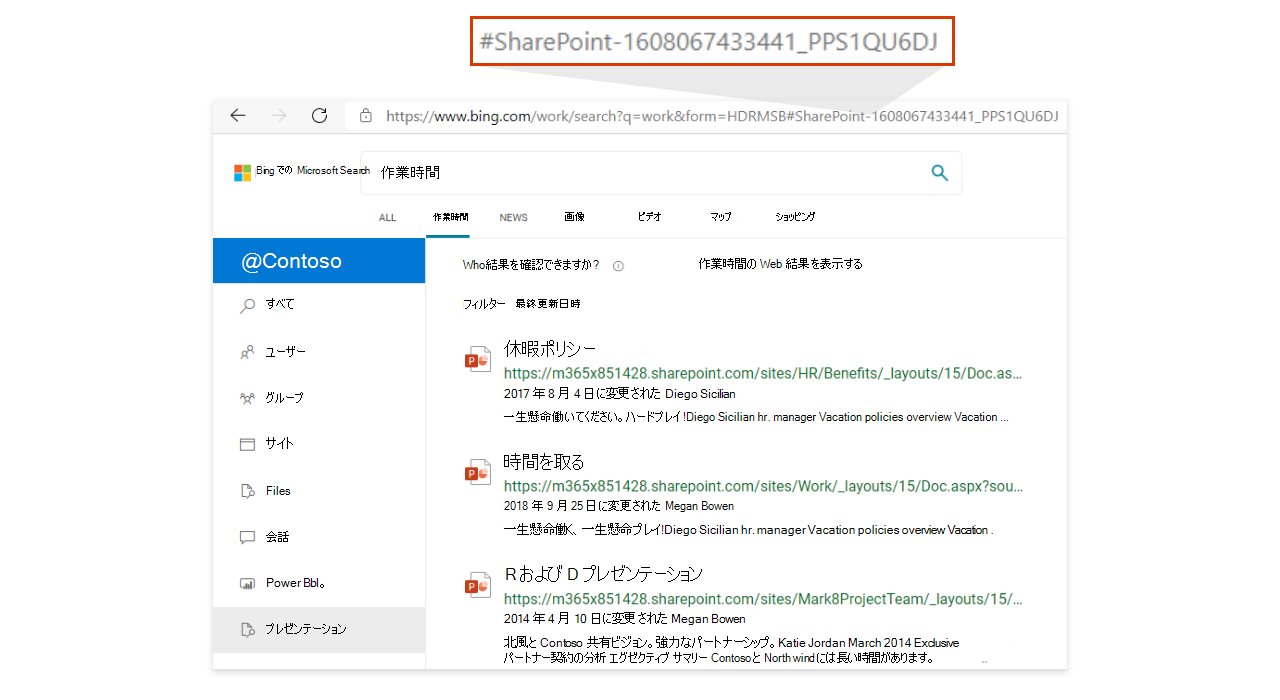1280x700 pixels.
Task: Click the document icon beside プレゼンテーション
Action: click(248, 629)
